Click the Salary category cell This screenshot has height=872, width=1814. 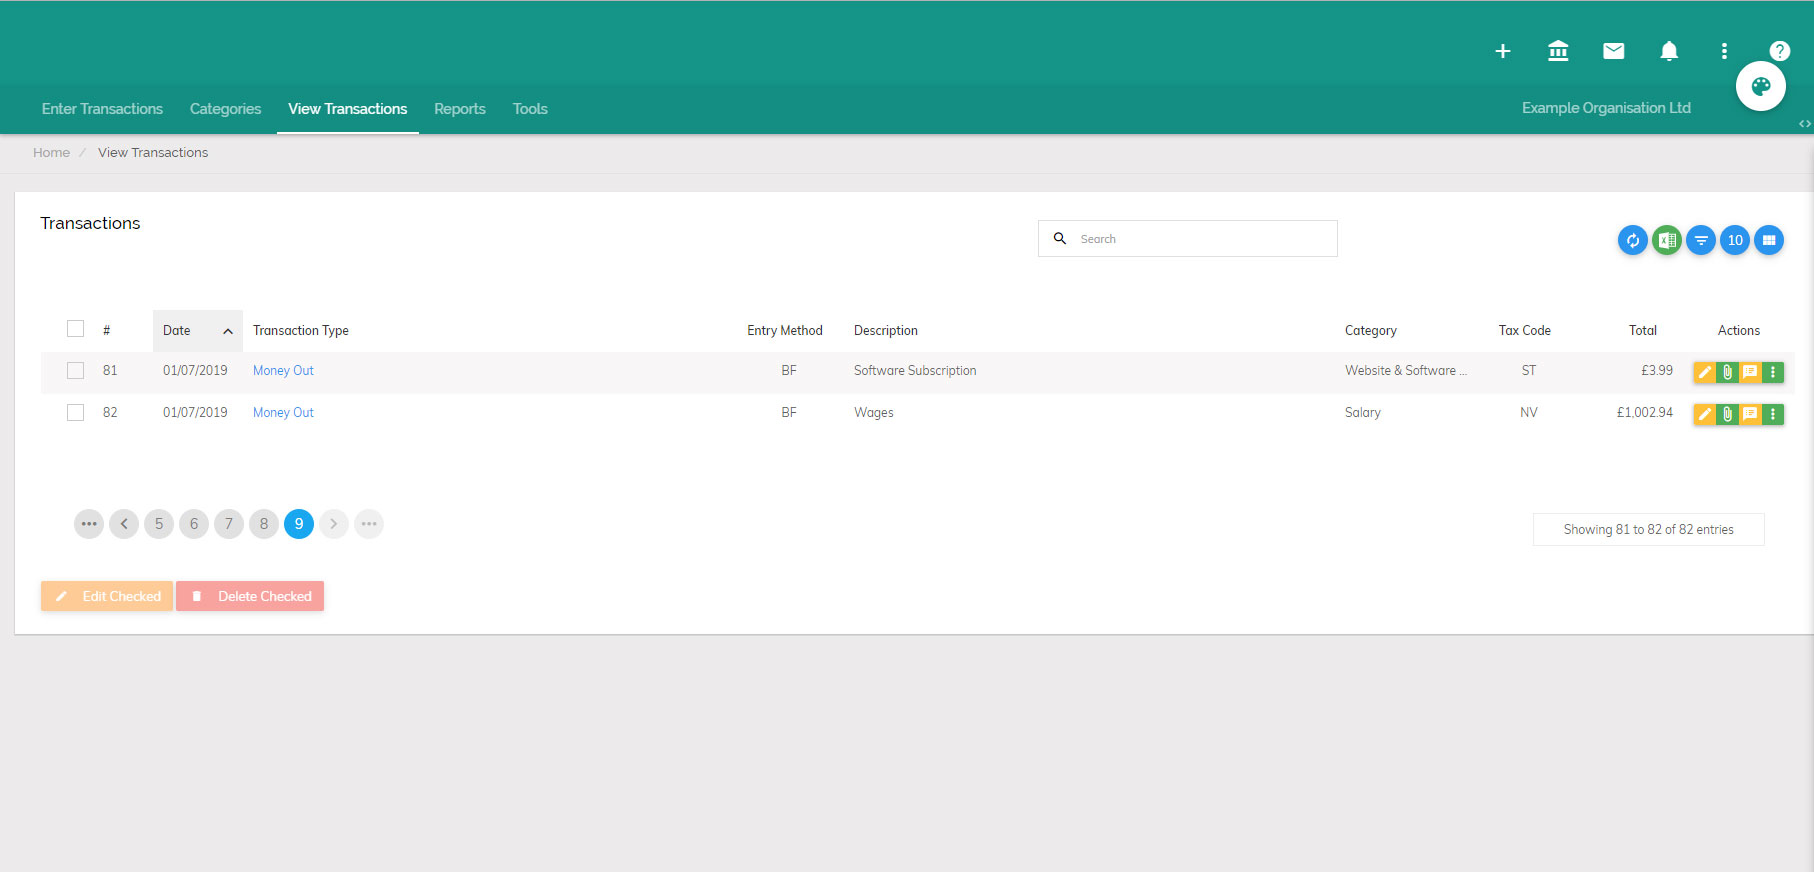tap(1363, 412)
